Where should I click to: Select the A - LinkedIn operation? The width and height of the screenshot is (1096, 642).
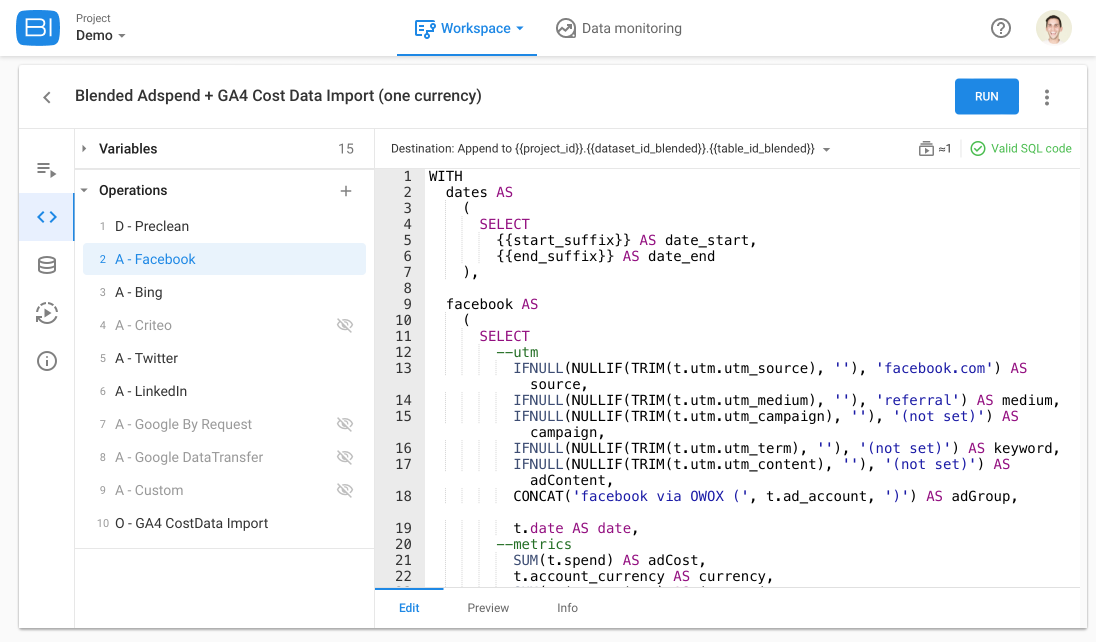[x=224, y=391]
